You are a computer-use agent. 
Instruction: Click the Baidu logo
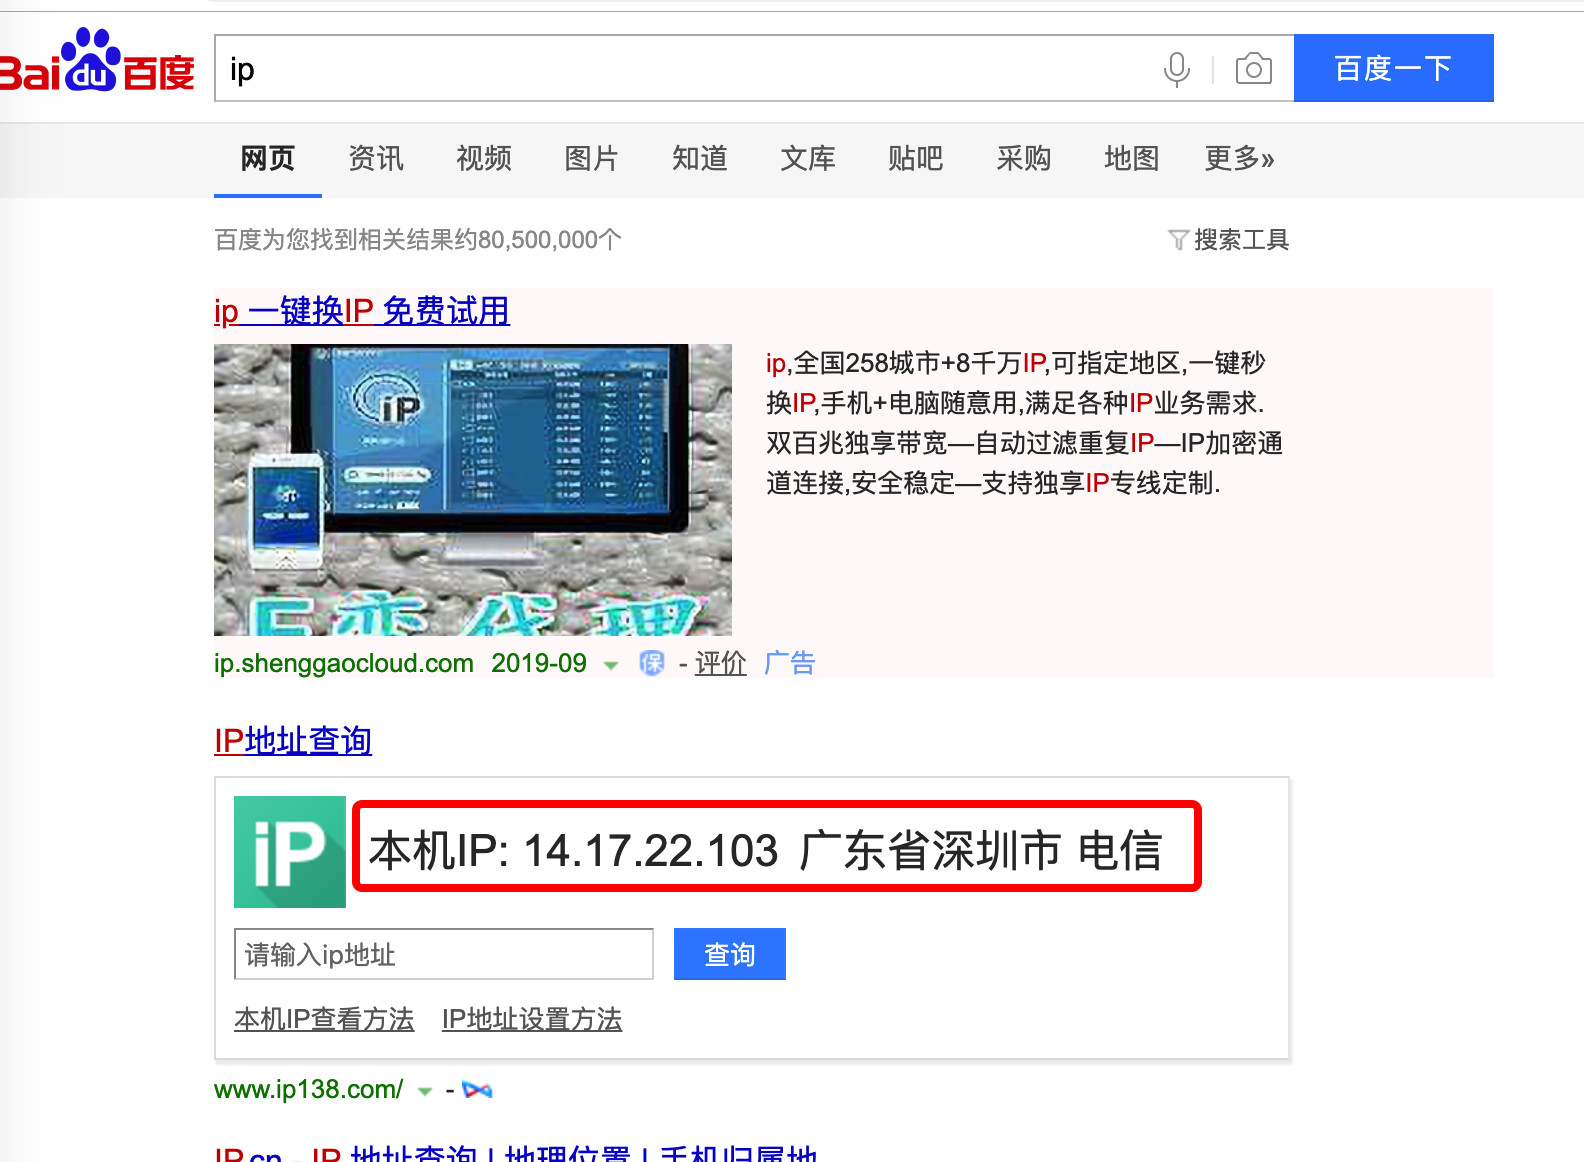click(97, 62)
